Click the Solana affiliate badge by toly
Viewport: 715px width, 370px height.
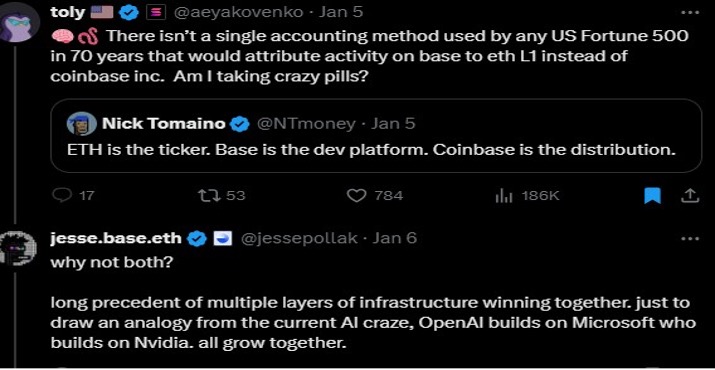(x=153, y=13)
